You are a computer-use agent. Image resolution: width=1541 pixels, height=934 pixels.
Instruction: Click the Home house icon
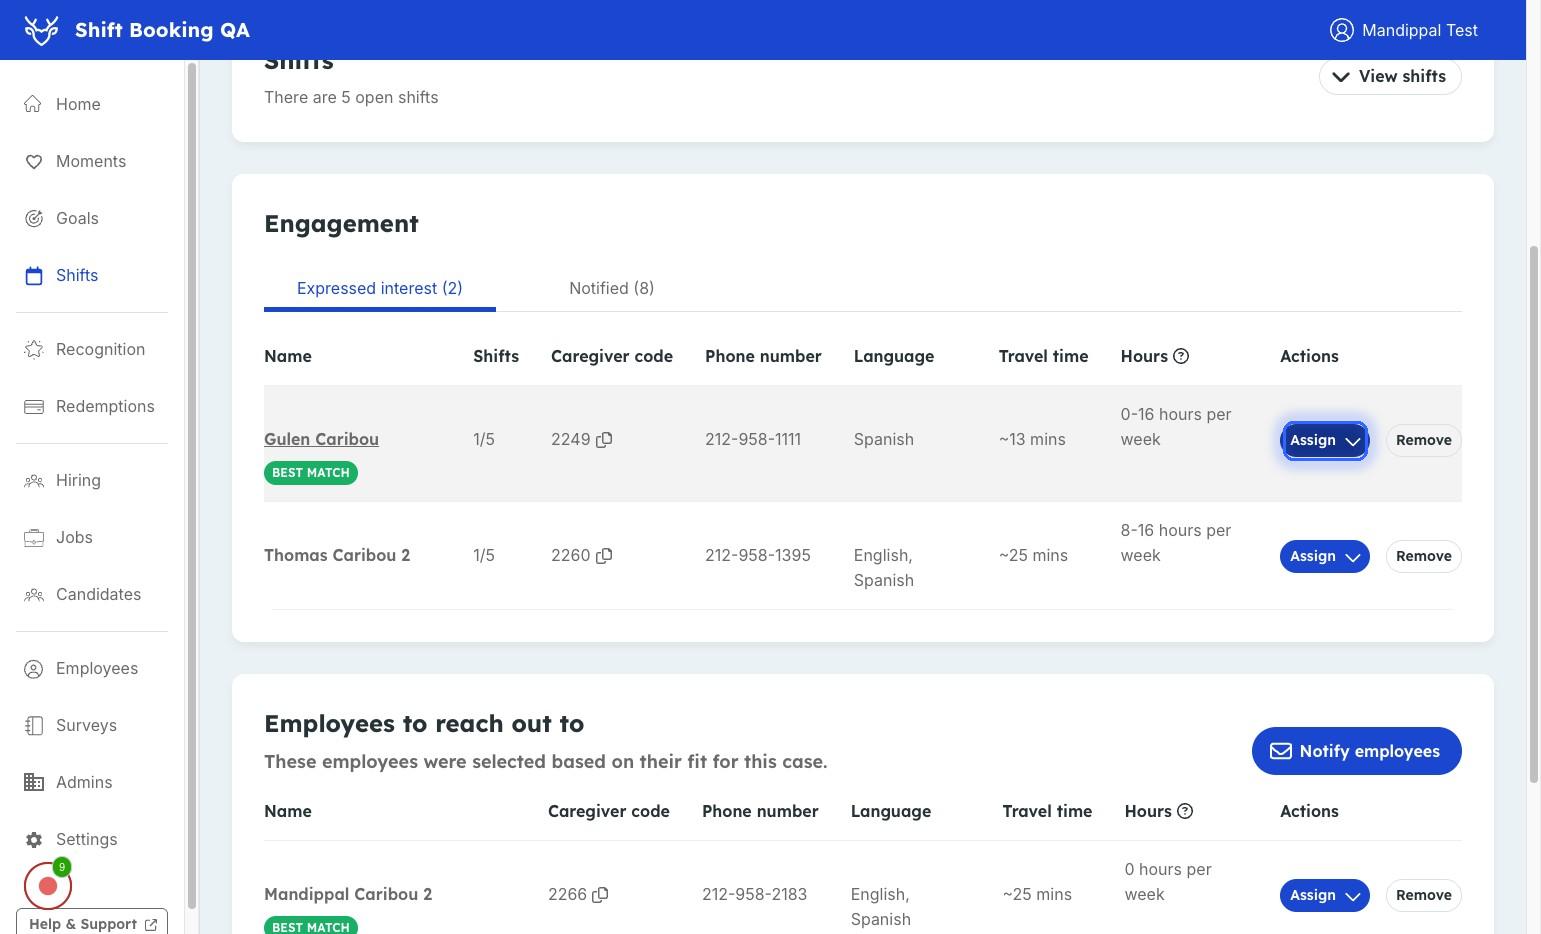tap(34, 104)
